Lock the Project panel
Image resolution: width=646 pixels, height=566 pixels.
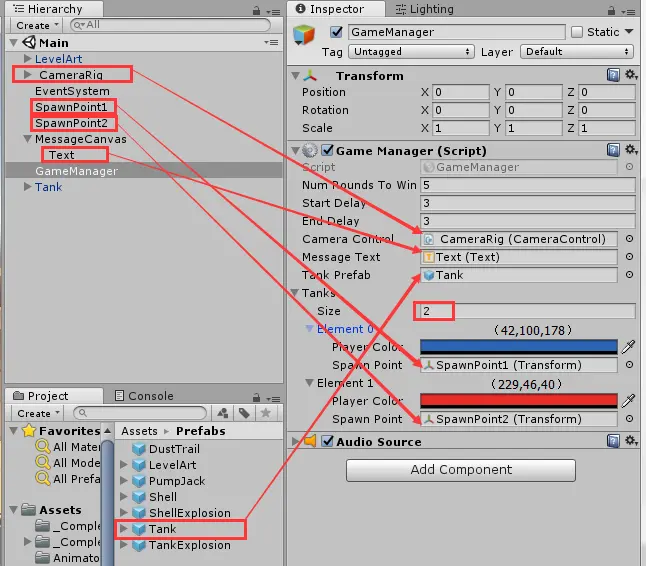[256, 398]
